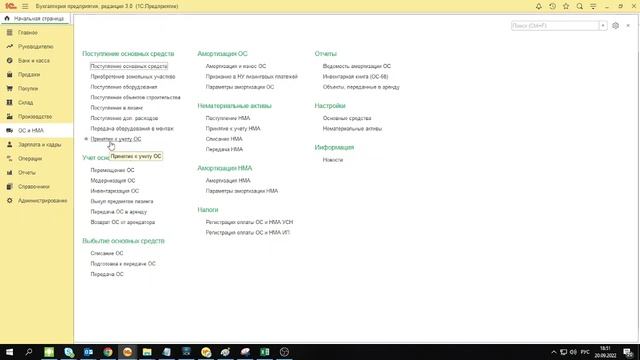Open Принятие к учету ОС link
This screenshot has height=360, width=640.
[116, 139]
